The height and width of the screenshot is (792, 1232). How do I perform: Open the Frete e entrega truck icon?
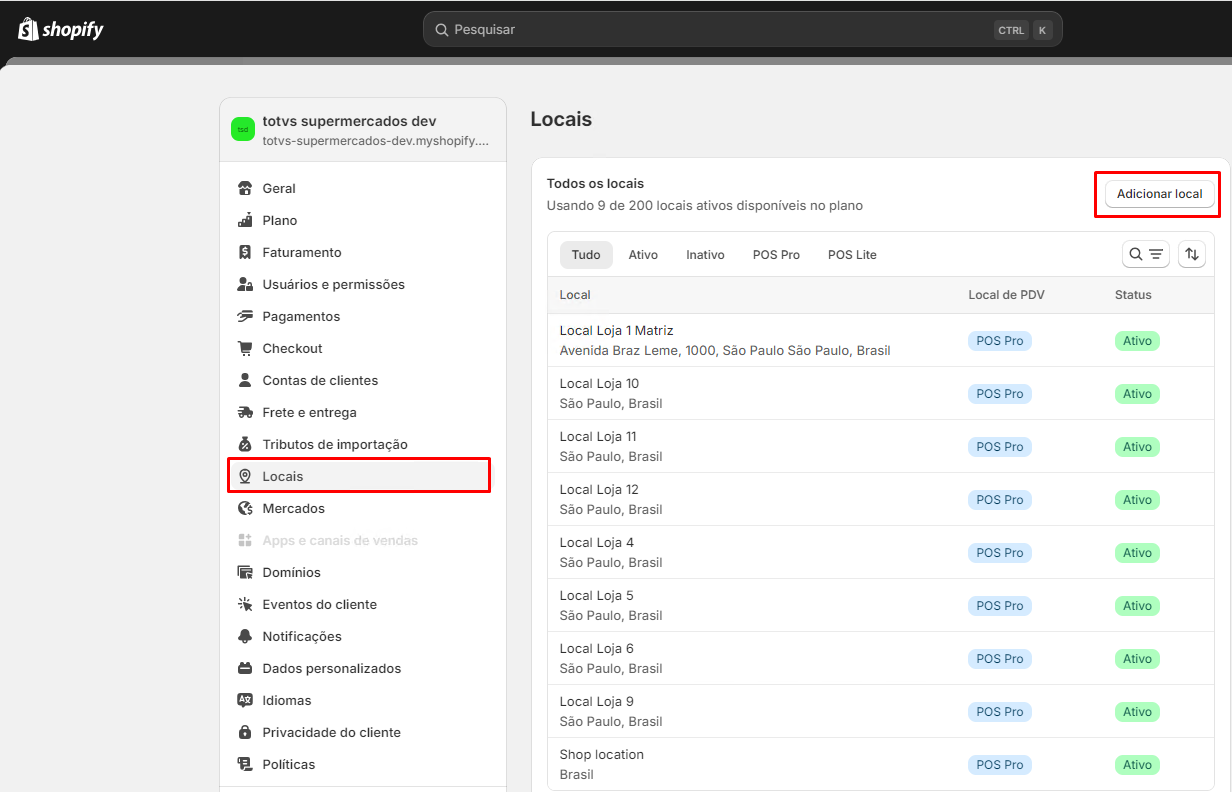tap(245, 412)
